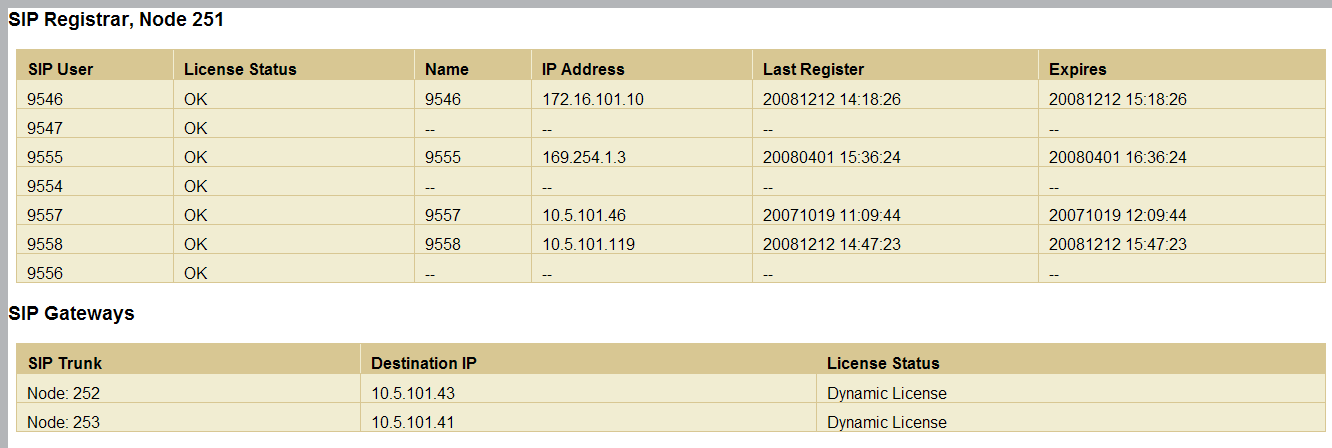Click last register time 20071019 11:09:44
Image resolution: width=1332 pixels, height=448 pixels.
tap(831, 215)
